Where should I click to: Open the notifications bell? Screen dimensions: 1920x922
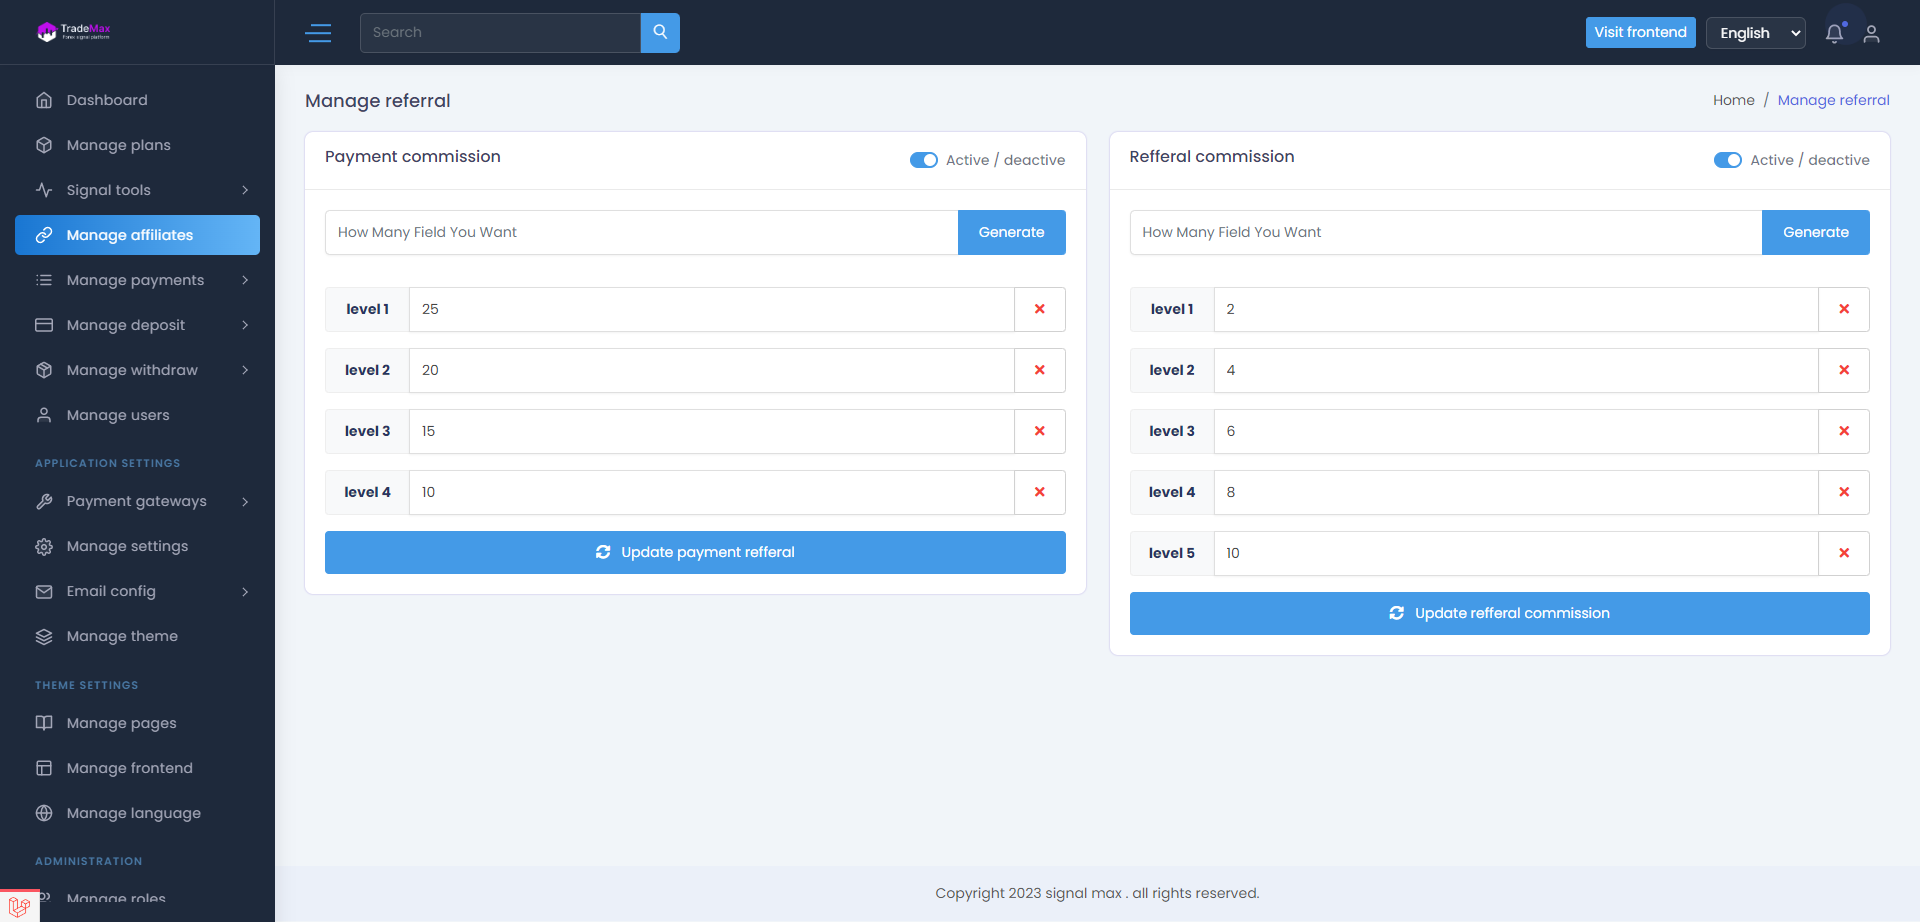(1834, 33)
